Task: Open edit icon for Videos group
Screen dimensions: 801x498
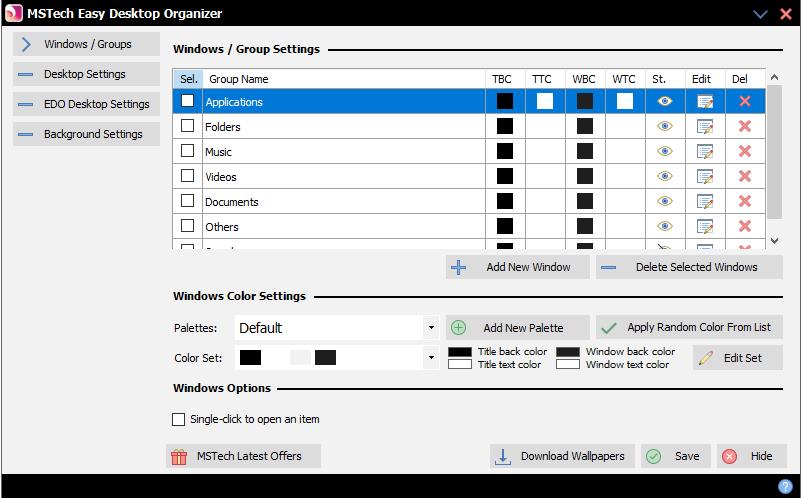Action: pyautogui.click(x=705, y=176)
